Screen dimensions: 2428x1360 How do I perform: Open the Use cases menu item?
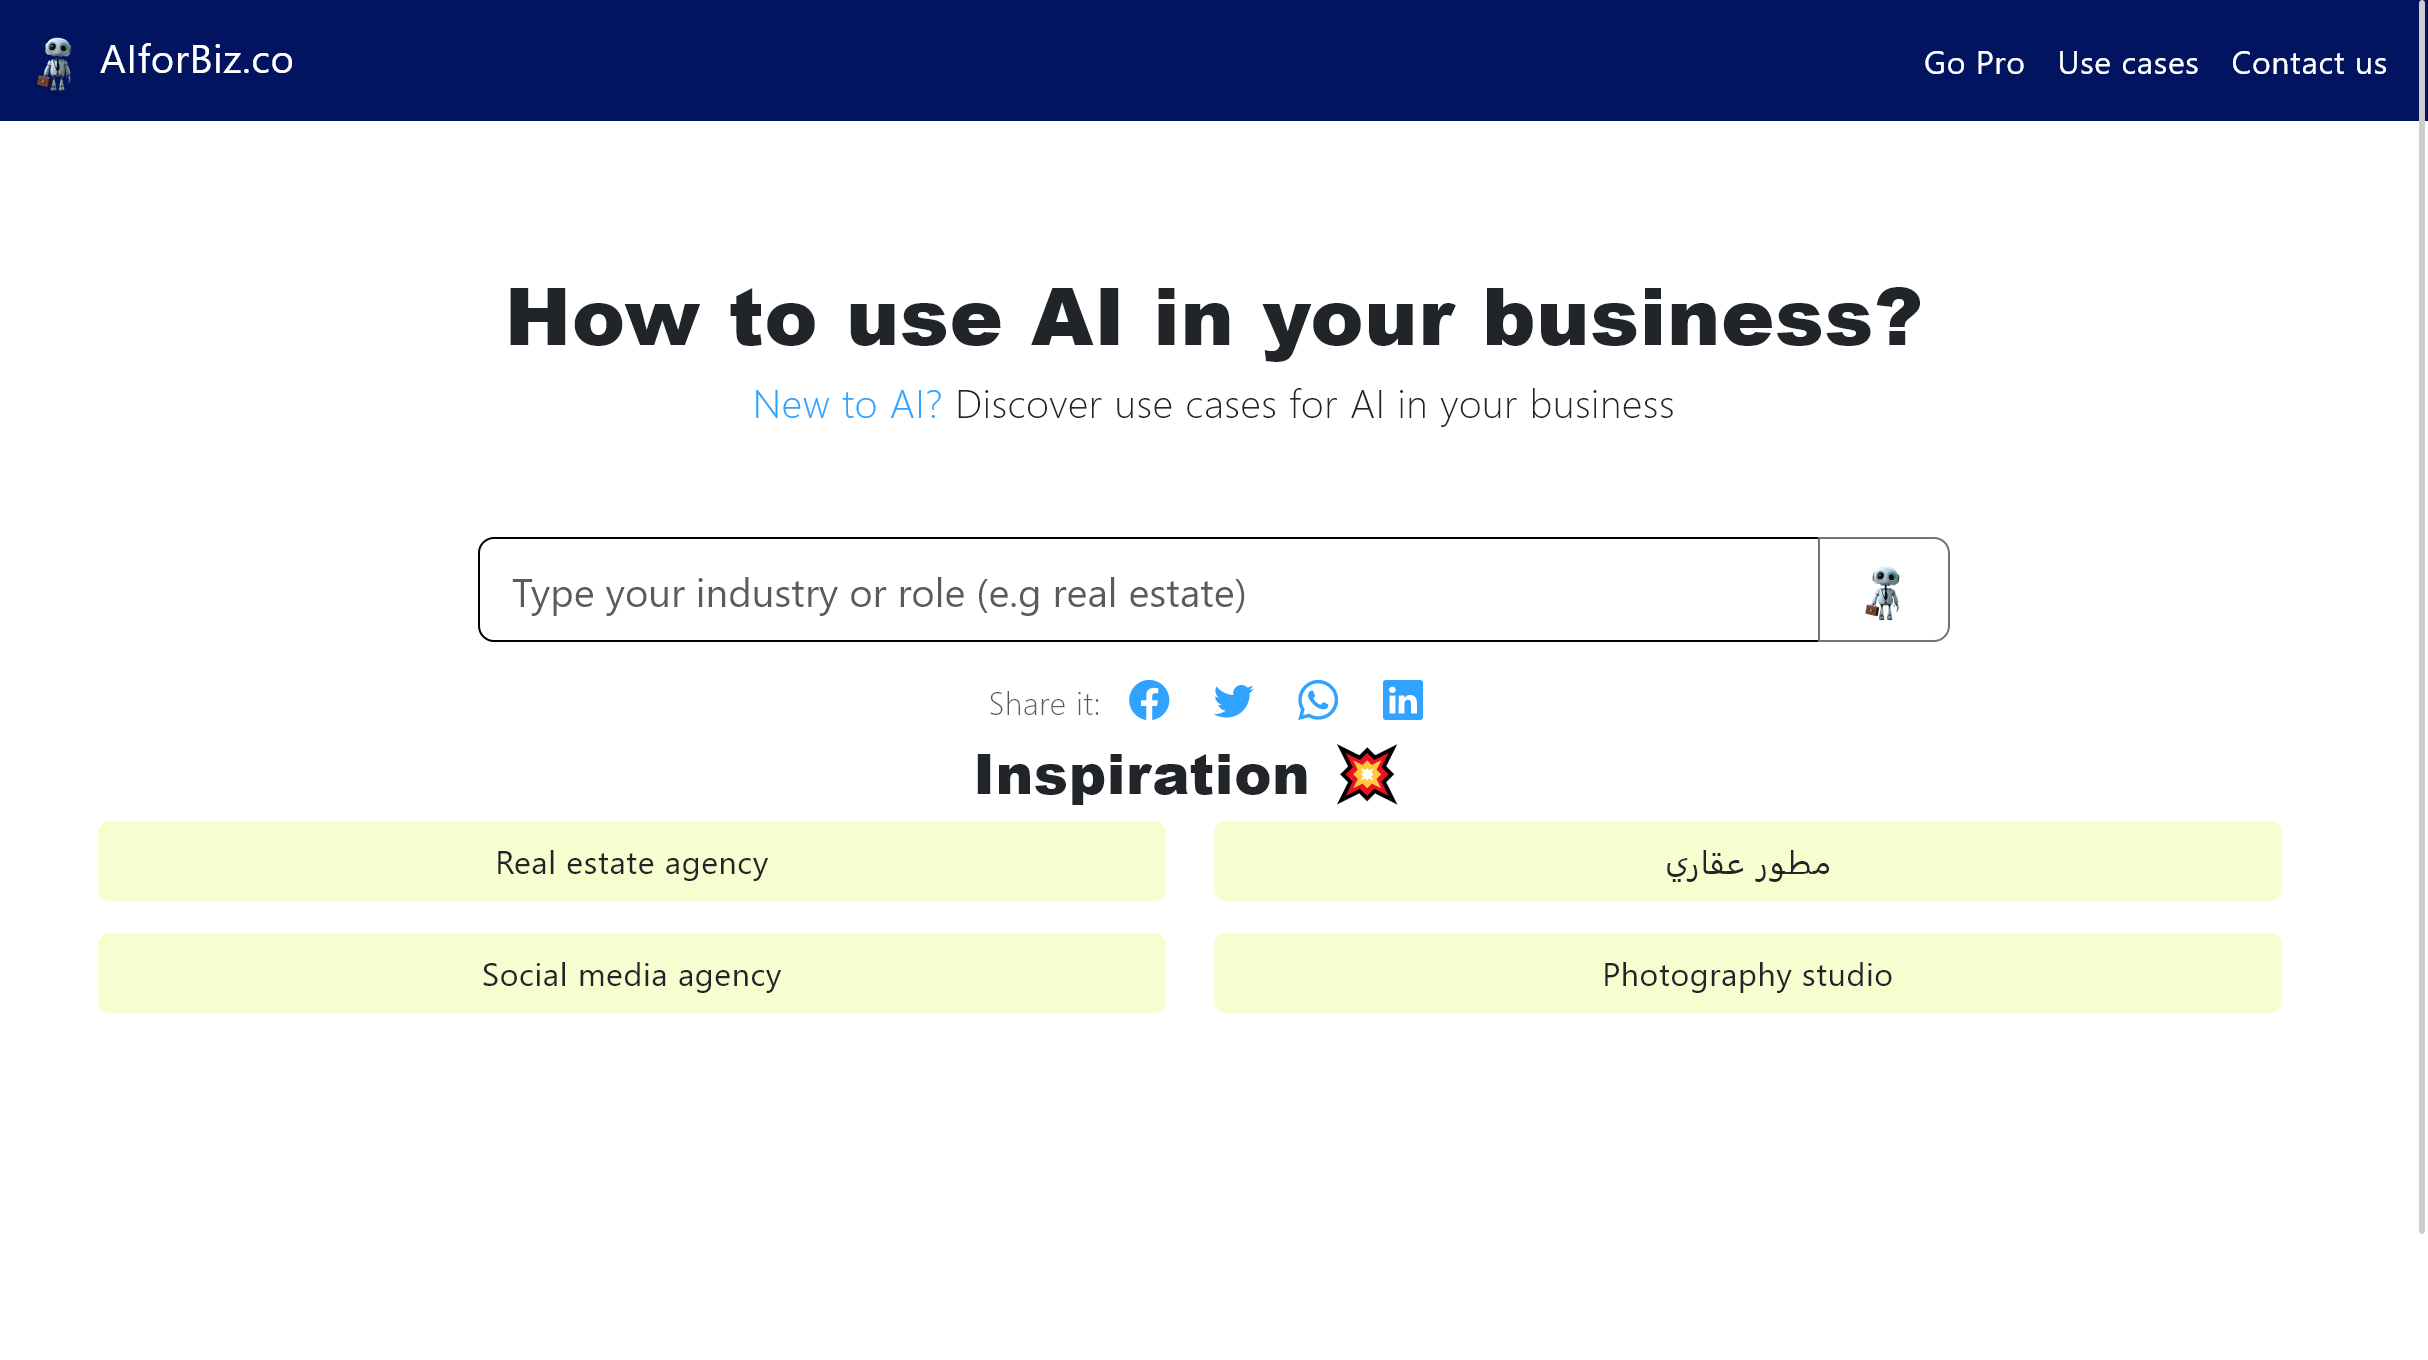(2128, 60)
